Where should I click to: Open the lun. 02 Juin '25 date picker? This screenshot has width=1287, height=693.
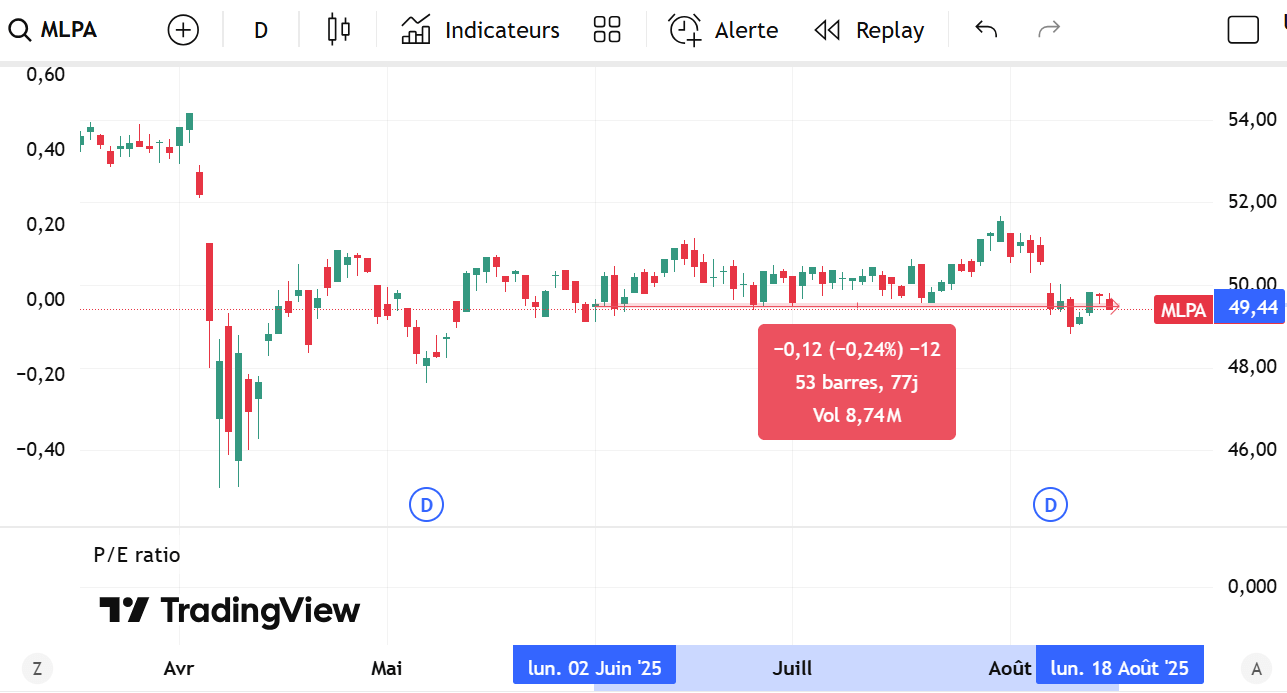point(594,665)
